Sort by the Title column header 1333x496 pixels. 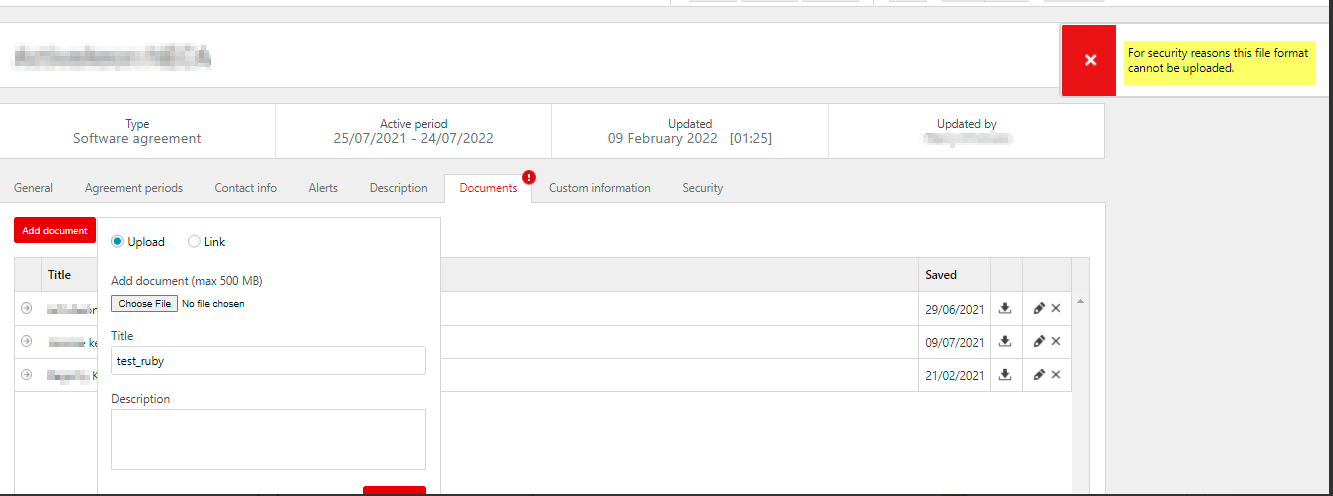(59, 275)
